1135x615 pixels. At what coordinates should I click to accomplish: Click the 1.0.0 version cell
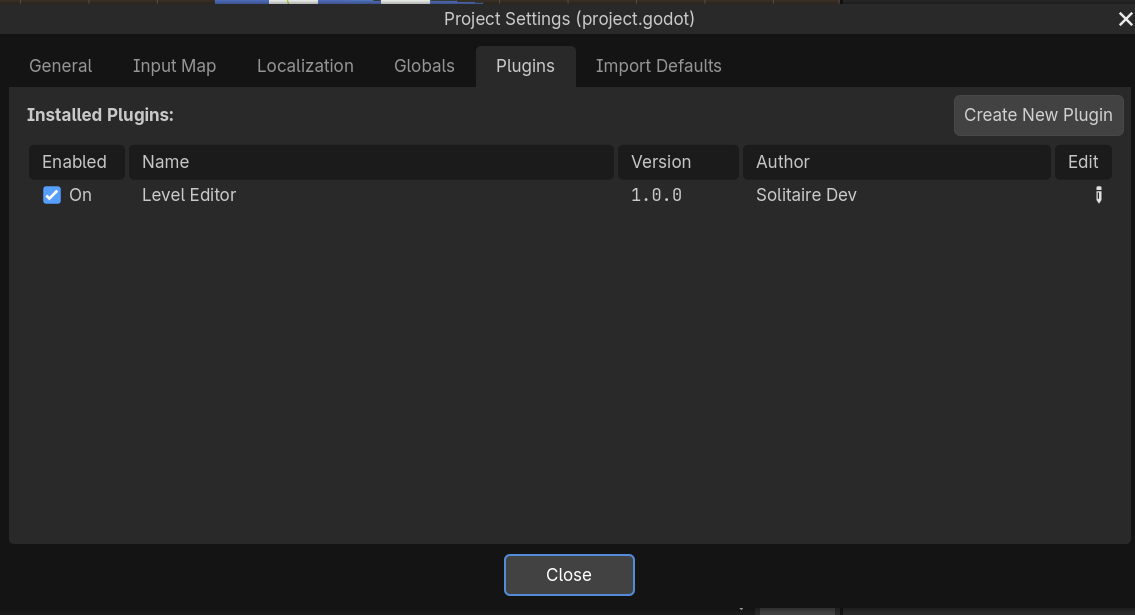click(656, 195)
